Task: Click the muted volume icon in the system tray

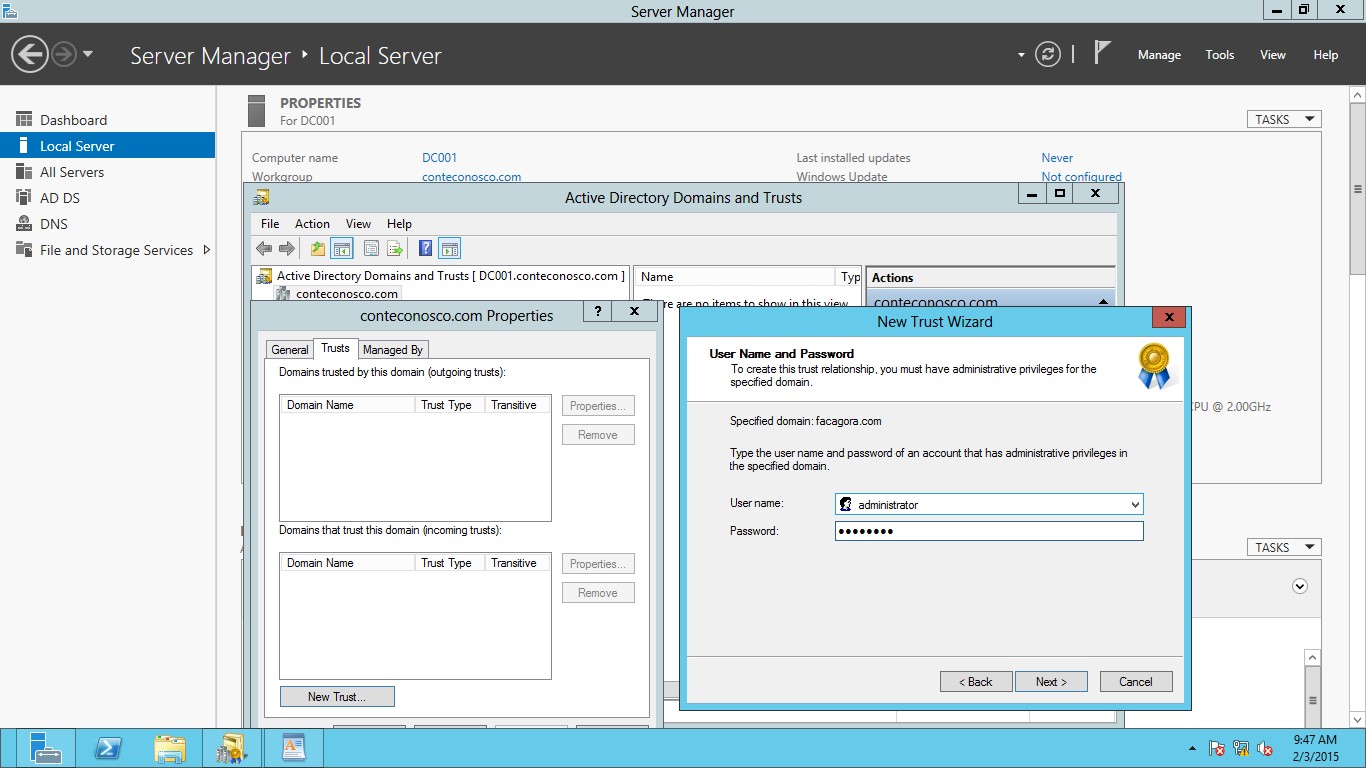Action: [x=1266, y=747]
